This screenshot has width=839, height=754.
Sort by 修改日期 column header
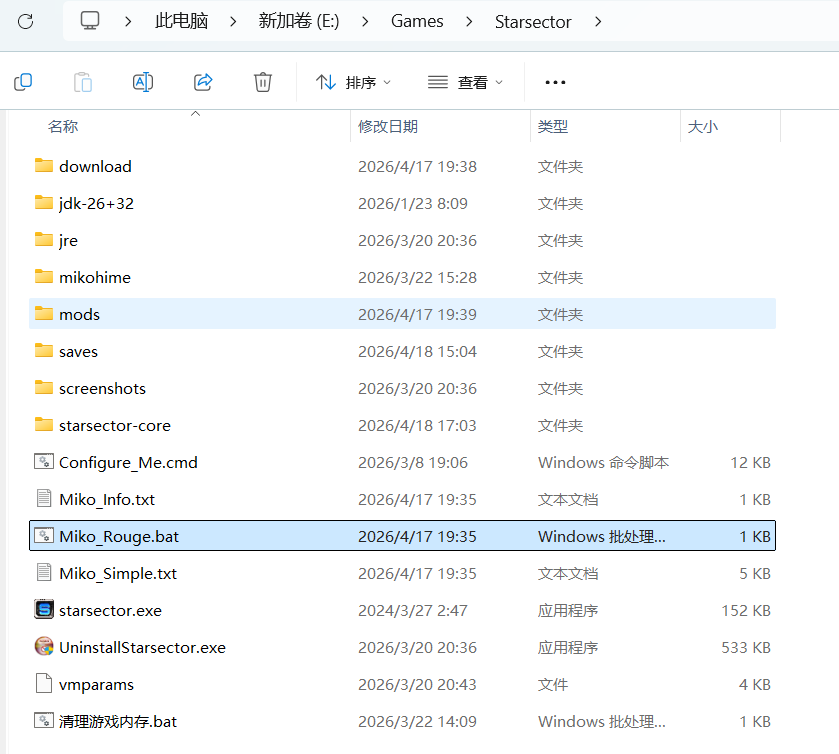[388, 127]
